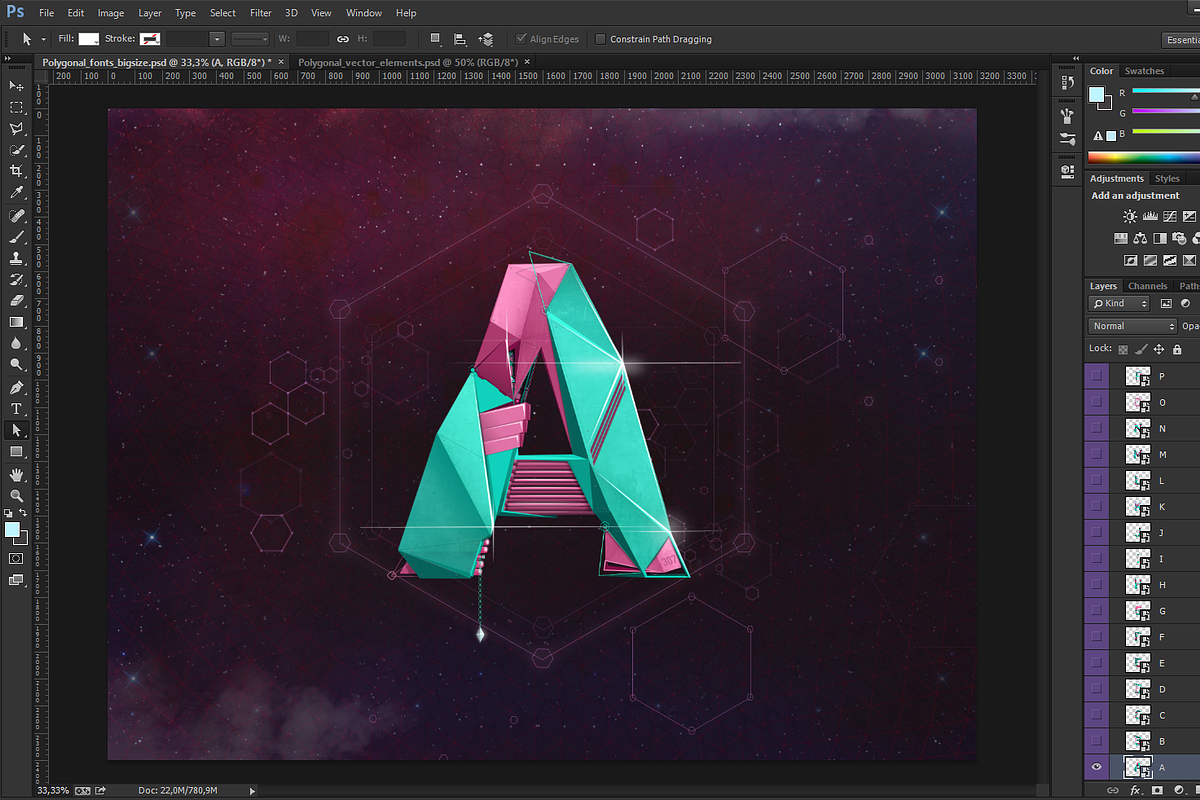
Task: Open the Filter menu
Action: (261, 13)
